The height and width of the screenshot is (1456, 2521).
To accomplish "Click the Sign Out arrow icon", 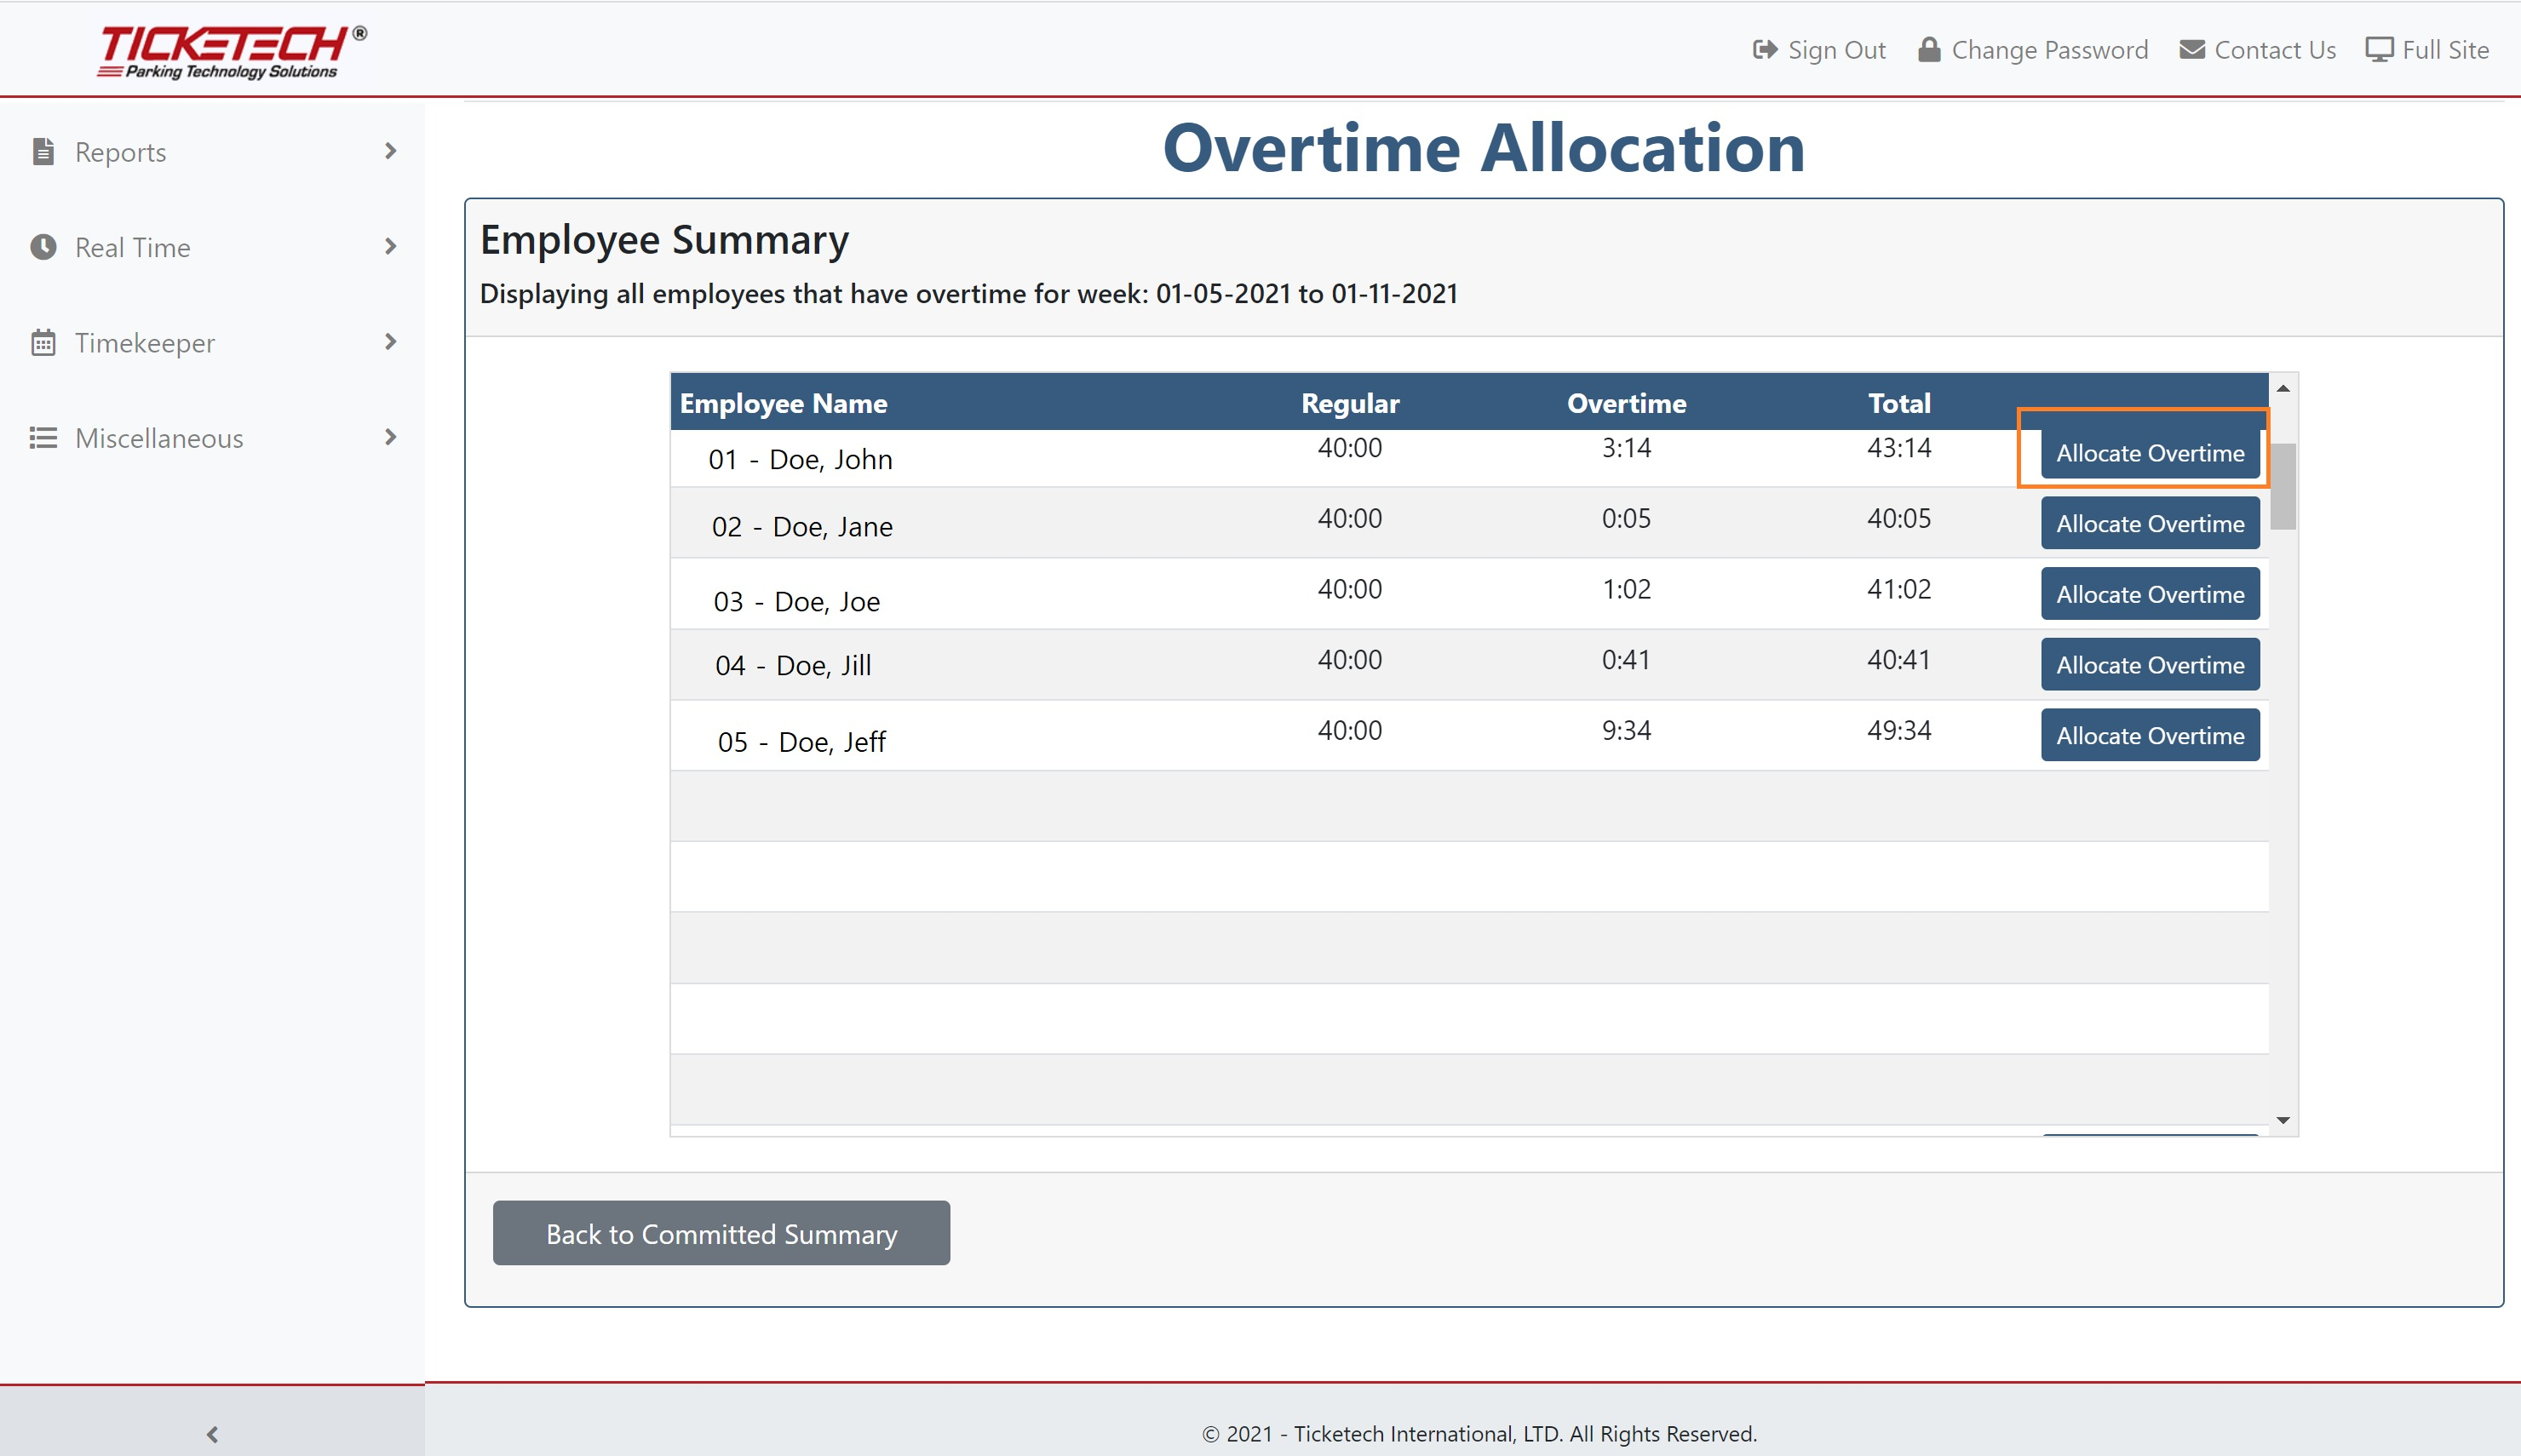I will click(x=1765, y=50).
